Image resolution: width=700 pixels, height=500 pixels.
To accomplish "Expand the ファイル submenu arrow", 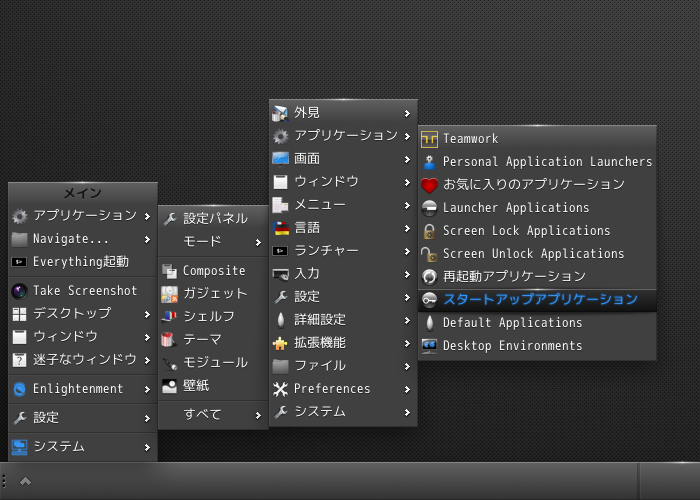I will click(407, 367).
